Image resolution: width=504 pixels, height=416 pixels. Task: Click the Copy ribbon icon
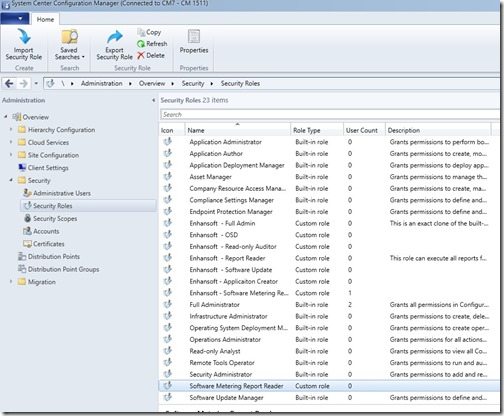click(x=141, y=32)
